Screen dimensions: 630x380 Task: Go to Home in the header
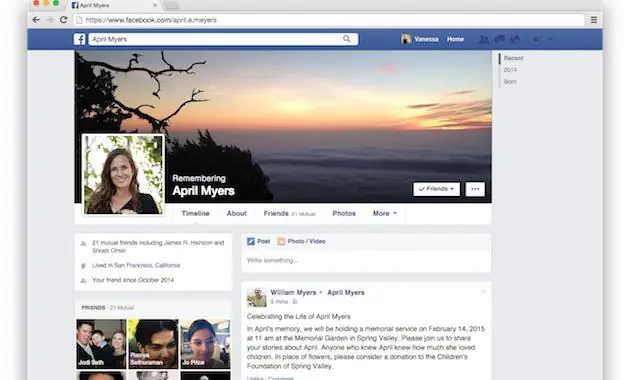pos(456,39)
